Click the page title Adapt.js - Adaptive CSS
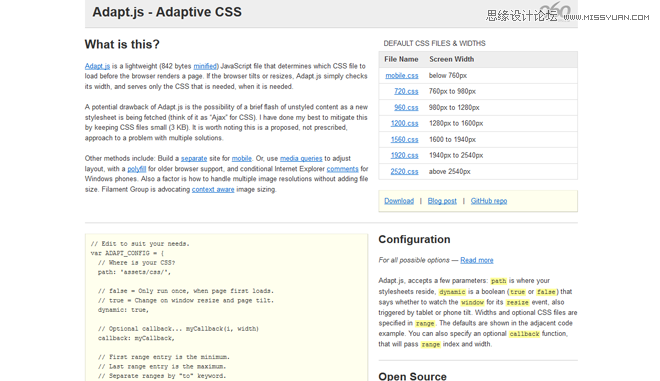 click(167, 12)
